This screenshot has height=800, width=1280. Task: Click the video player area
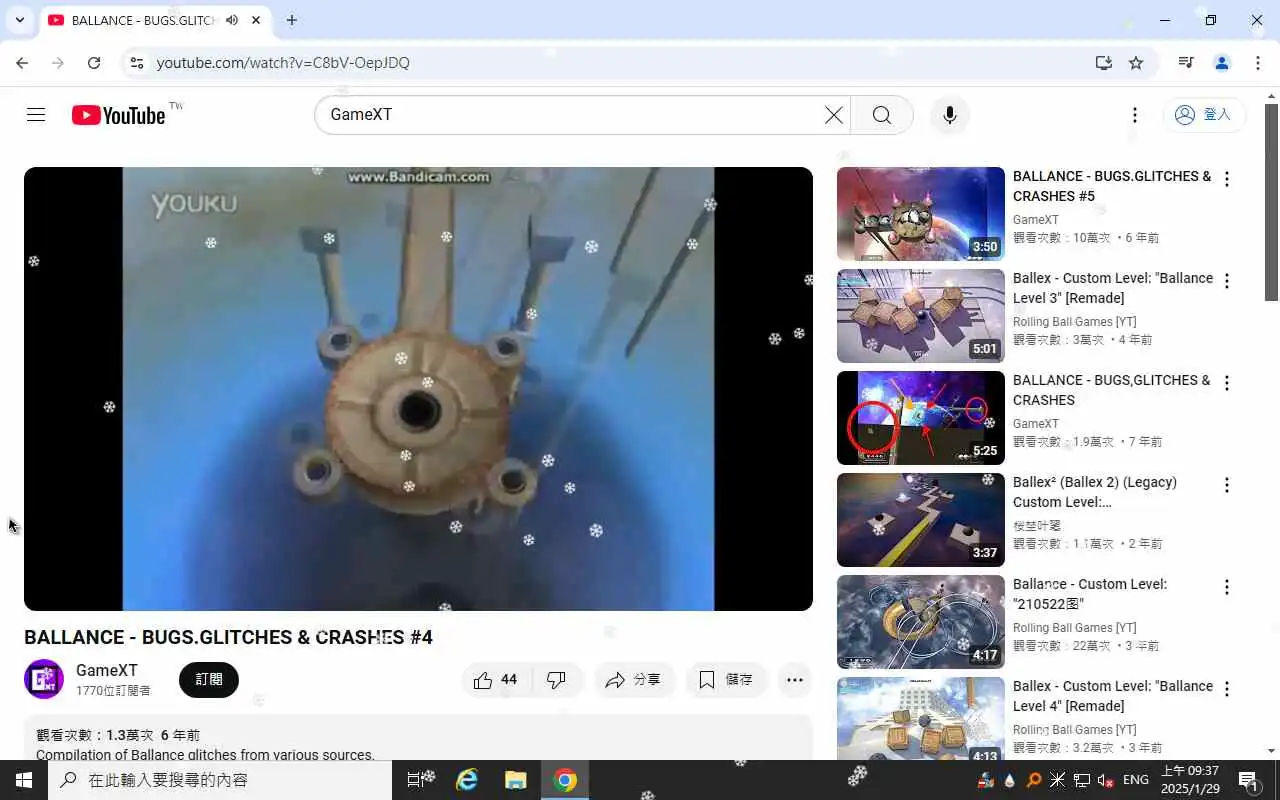pyautogui.click(x=418, y=389)
